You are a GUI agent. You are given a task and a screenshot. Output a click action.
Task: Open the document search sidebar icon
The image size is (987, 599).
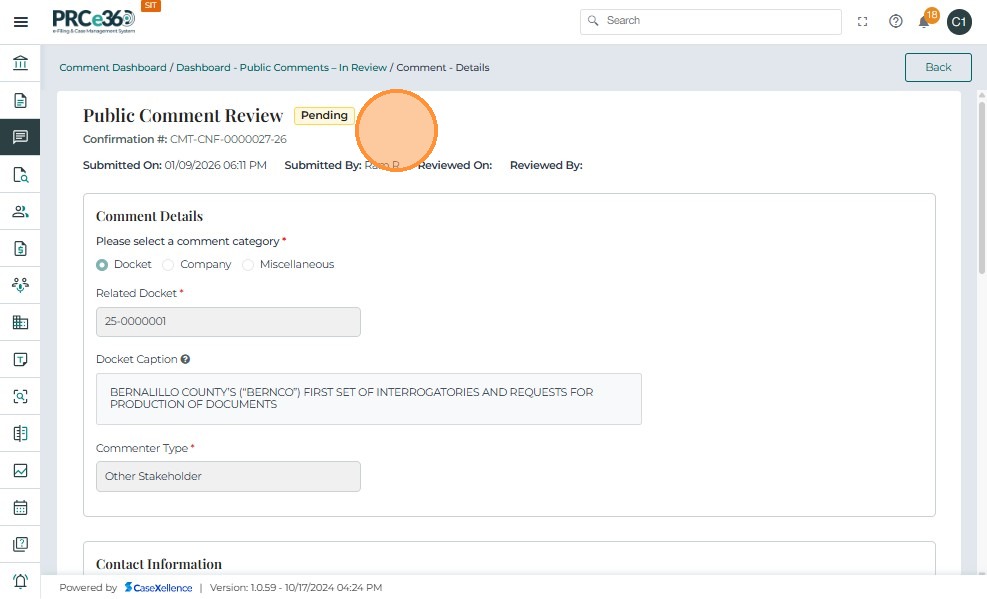20,174
